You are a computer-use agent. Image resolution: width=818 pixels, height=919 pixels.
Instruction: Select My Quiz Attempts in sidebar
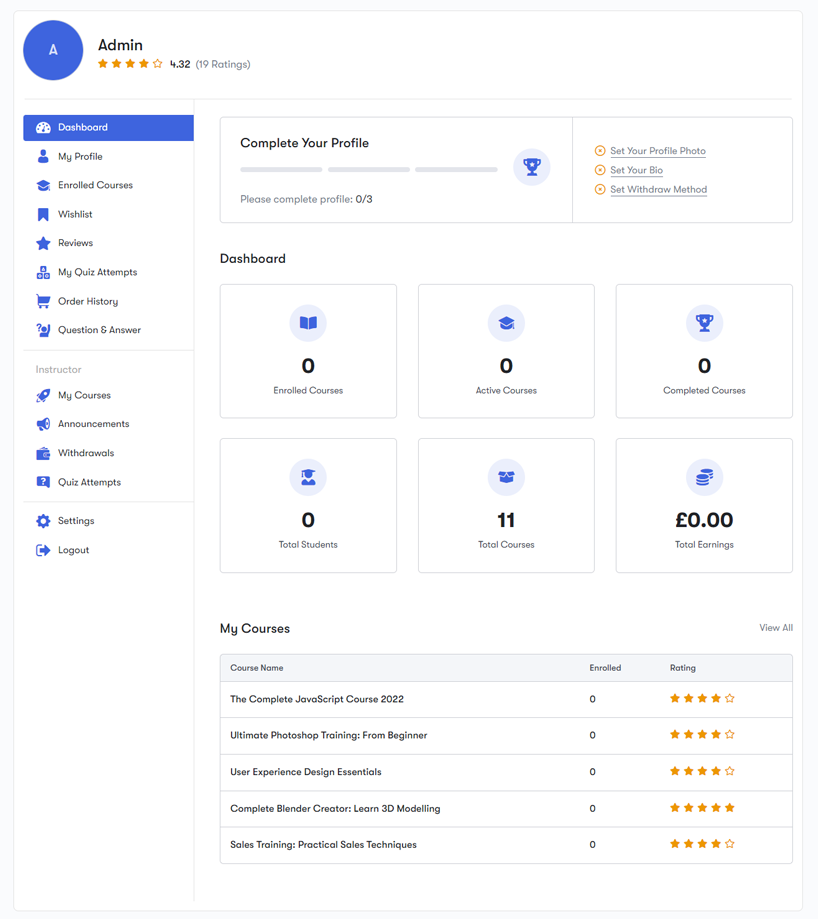[97, 272]
